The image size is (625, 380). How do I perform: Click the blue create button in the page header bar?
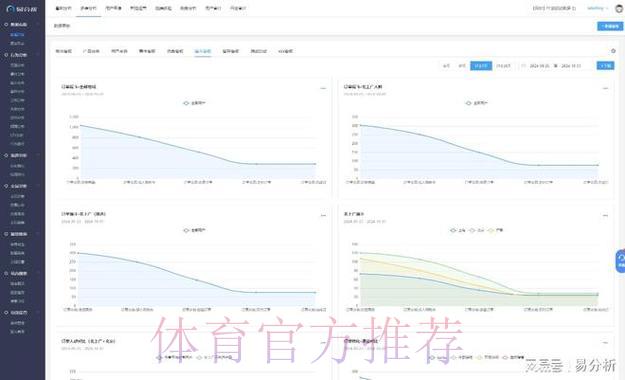(x=610, y=26)
